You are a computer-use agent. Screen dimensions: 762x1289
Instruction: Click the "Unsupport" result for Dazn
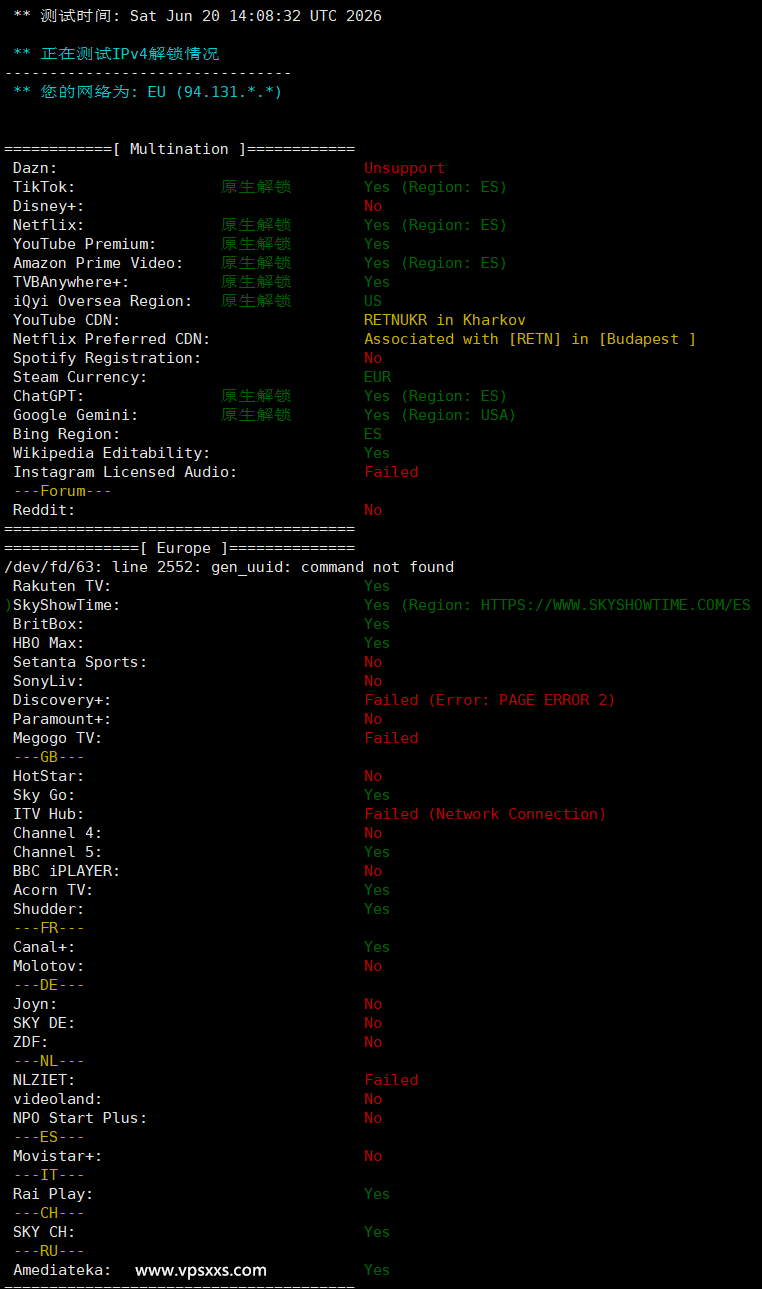coord(404,168)
